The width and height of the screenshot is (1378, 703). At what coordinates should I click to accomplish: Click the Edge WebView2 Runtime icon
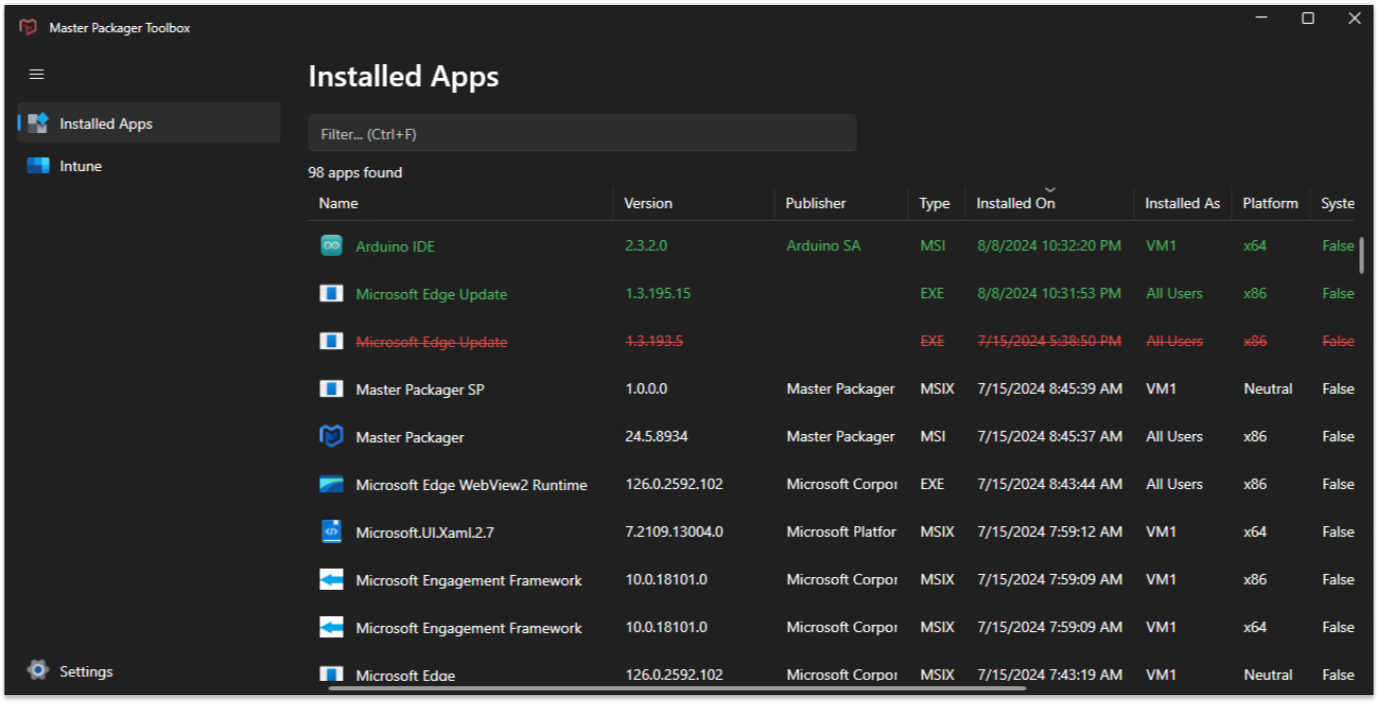click(x=331, y=484)
